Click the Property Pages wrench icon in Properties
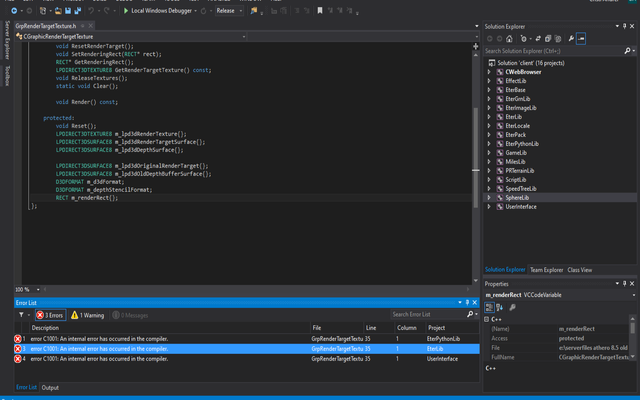 tap(512, 307)
